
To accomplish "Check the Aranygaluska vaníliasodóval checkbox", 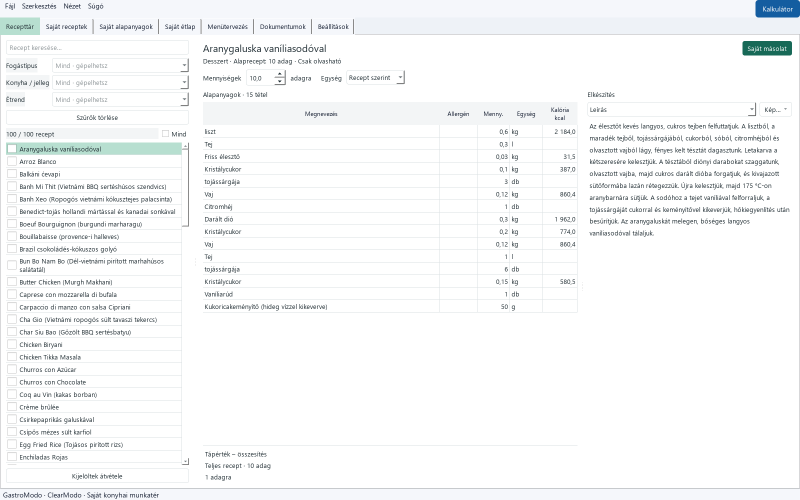I will 12,149.
